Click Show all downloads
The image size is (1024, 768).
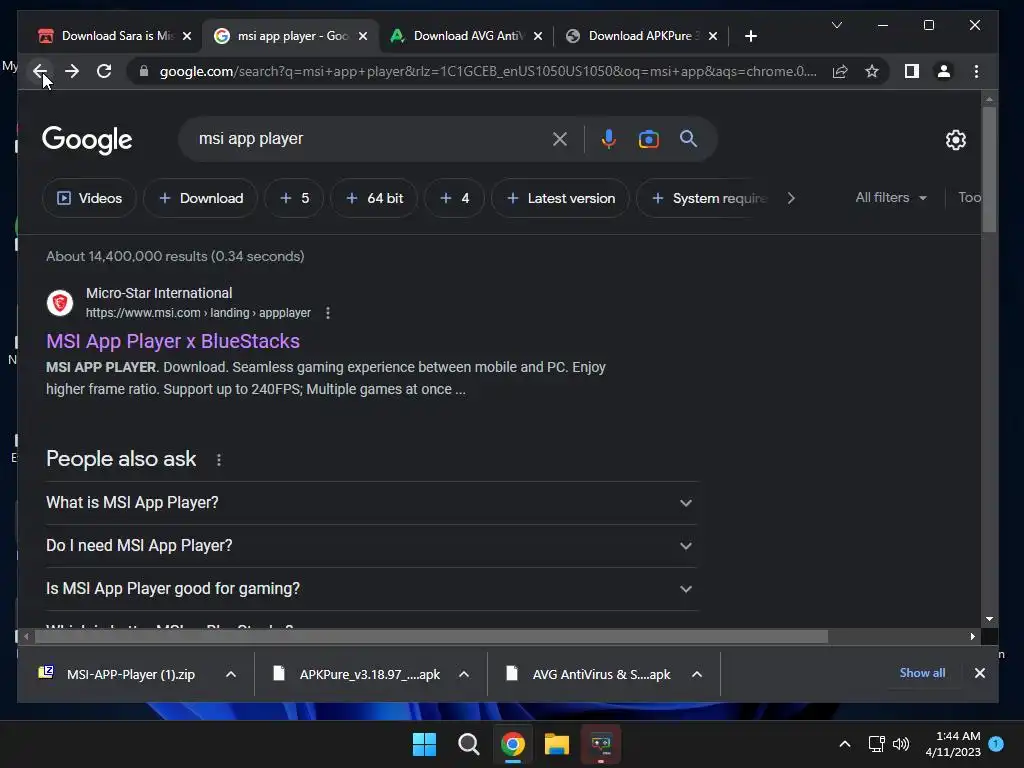[x=922, y=673]
